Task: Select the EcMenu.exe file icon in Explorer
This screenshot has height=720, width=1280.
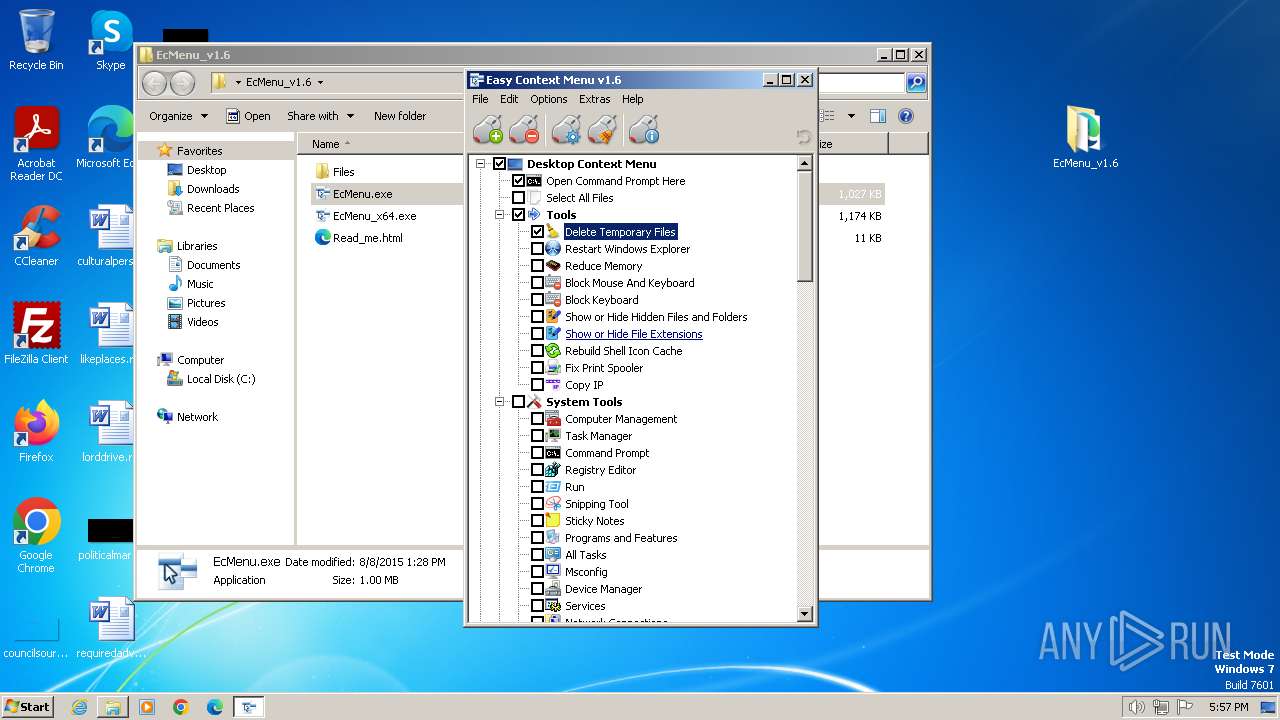Action: pos(322,194)
